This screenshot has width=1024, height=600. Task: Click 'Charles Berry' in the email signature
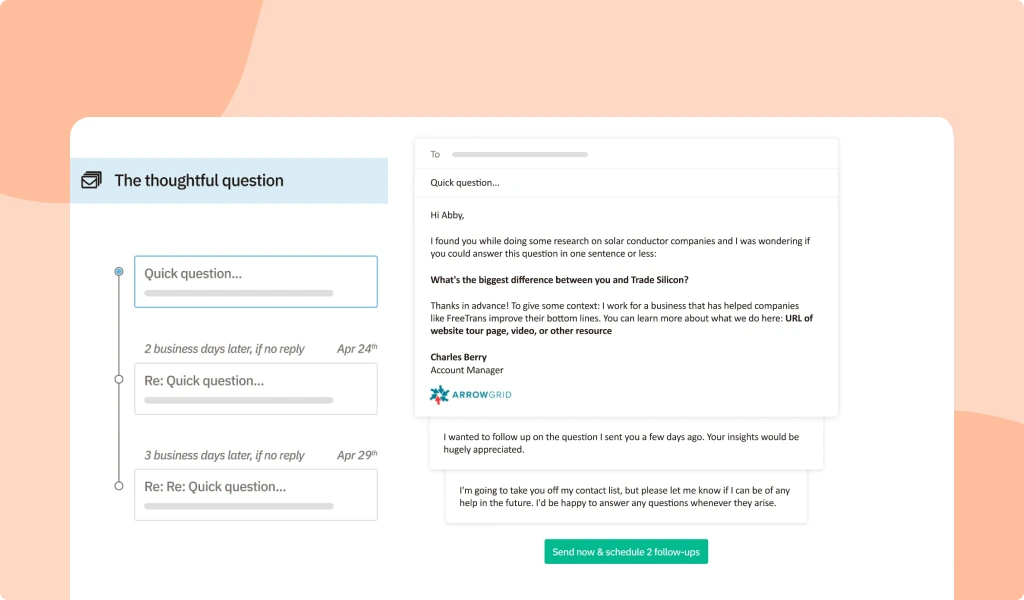pos(459,357)
